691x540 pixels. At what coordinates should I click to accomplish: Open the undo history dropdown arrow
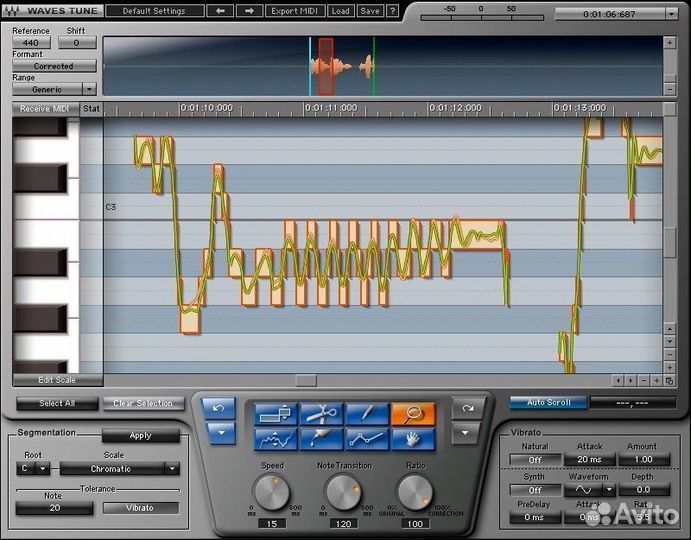[x=220, y=433]
